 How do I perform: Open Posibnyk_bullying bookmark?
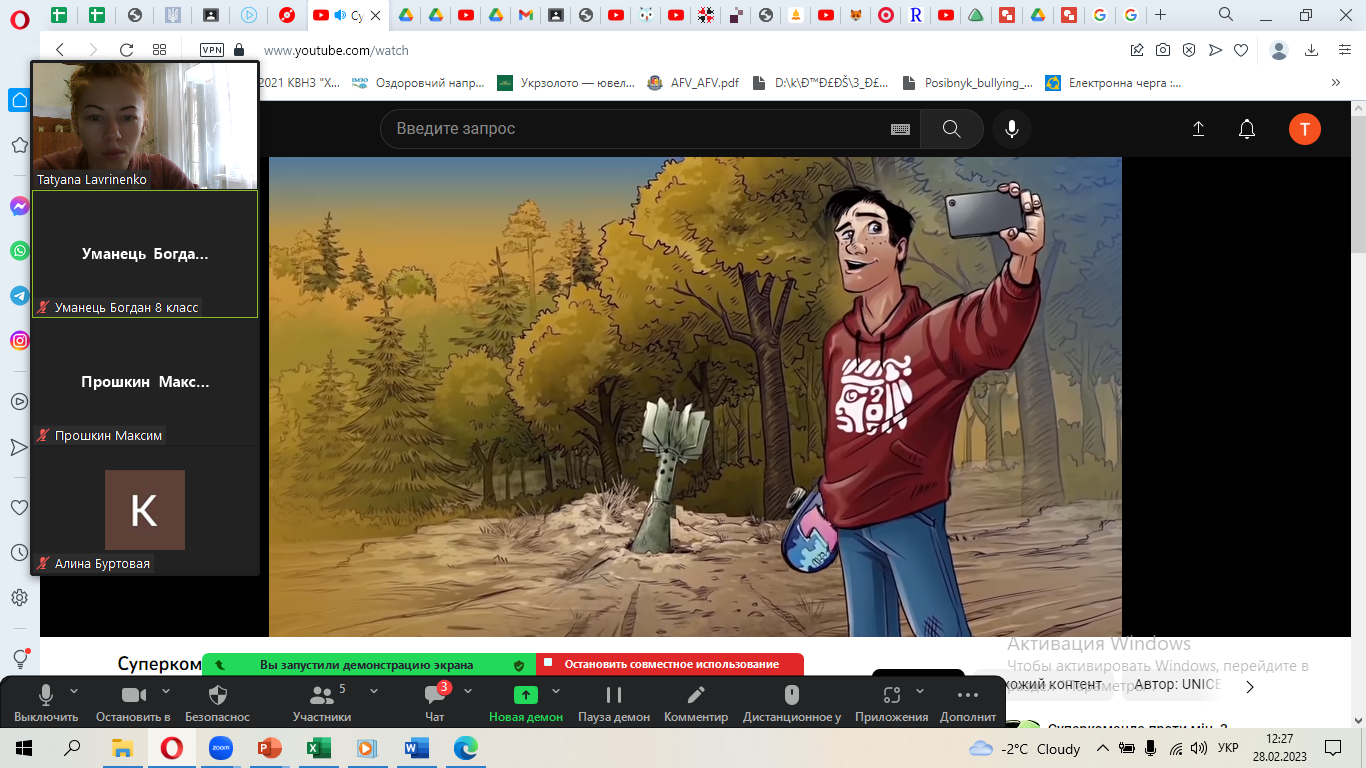pos(967,83)
